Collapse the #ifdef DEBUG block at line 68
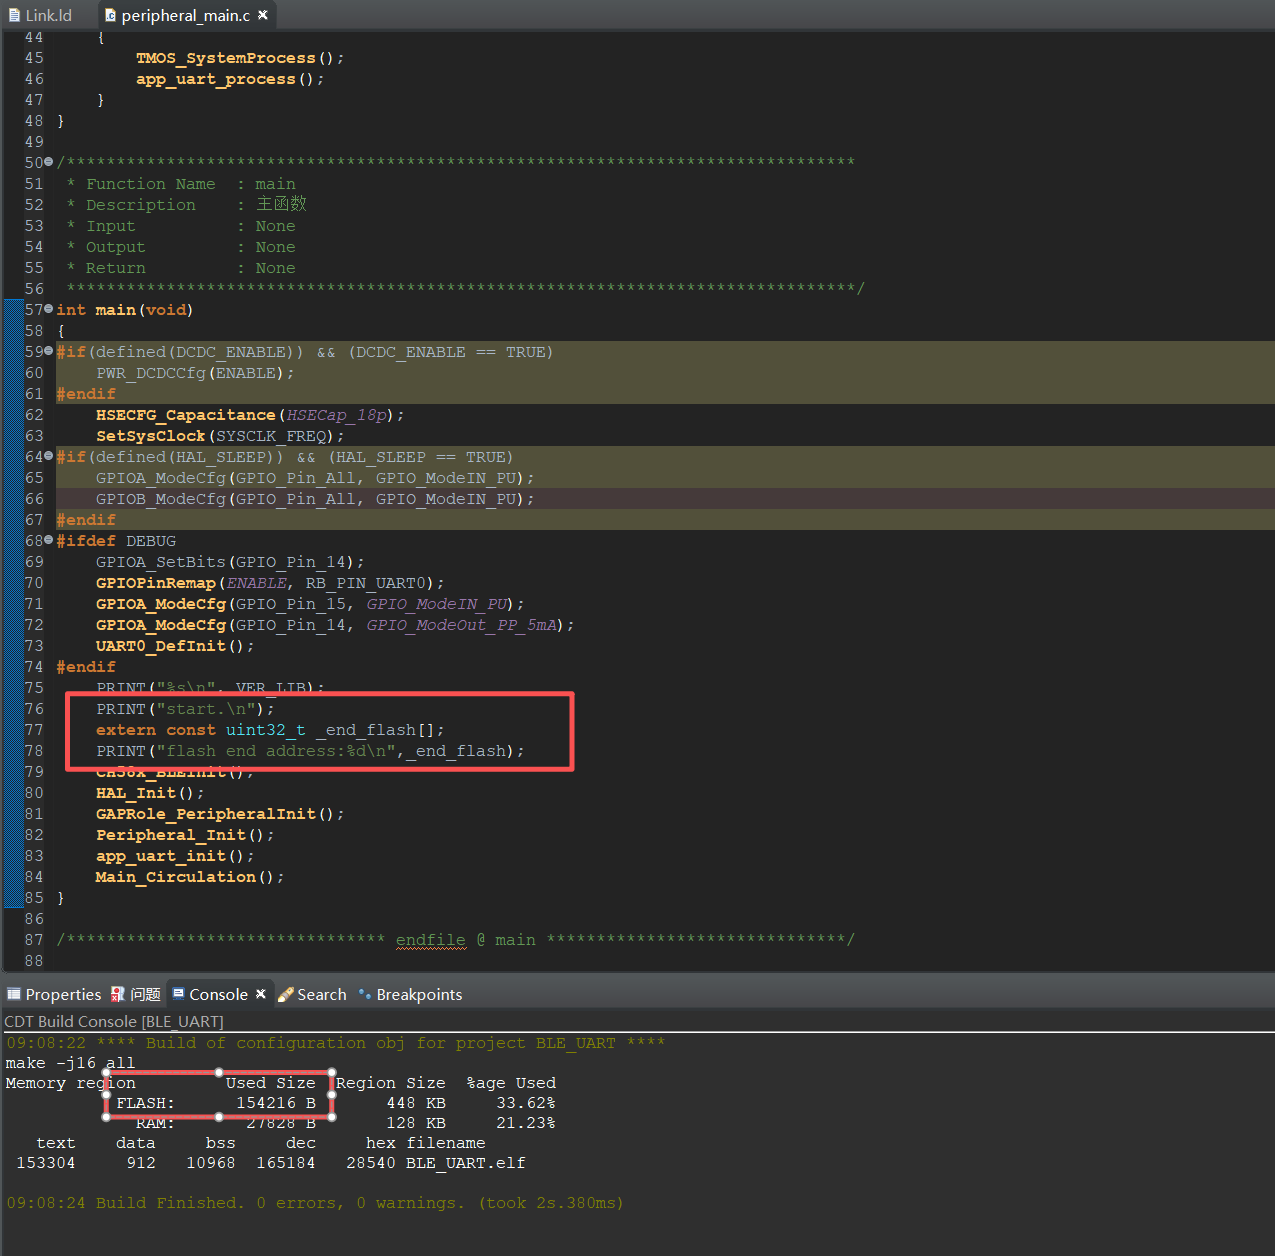Viewport: 1275px width, 1256px height. pyautogui.click(x=47, y=540)
